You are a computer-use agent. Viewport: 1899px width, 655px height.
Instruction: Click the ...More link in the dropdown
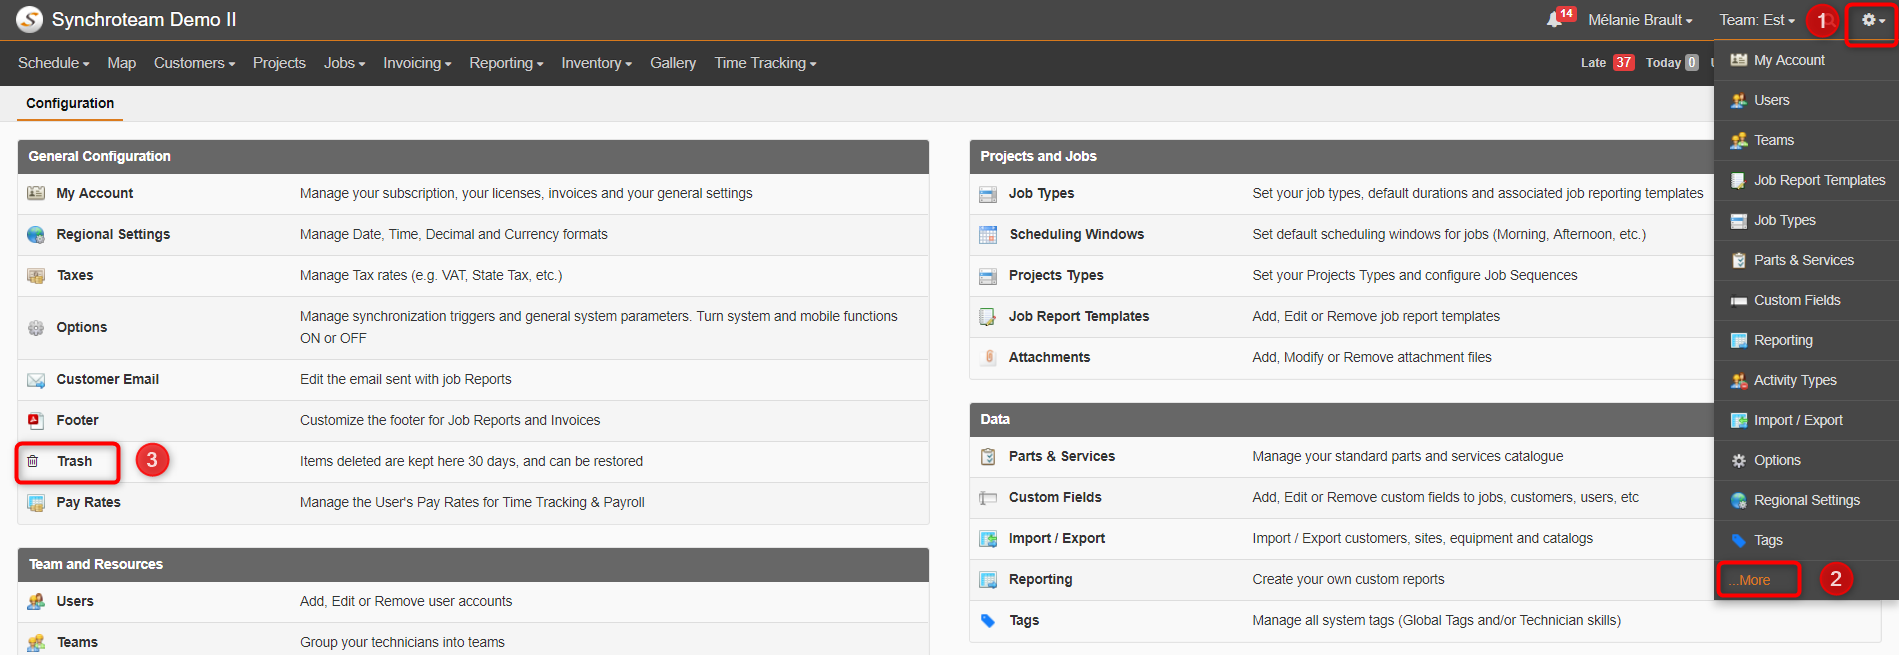coord(1749,580)
